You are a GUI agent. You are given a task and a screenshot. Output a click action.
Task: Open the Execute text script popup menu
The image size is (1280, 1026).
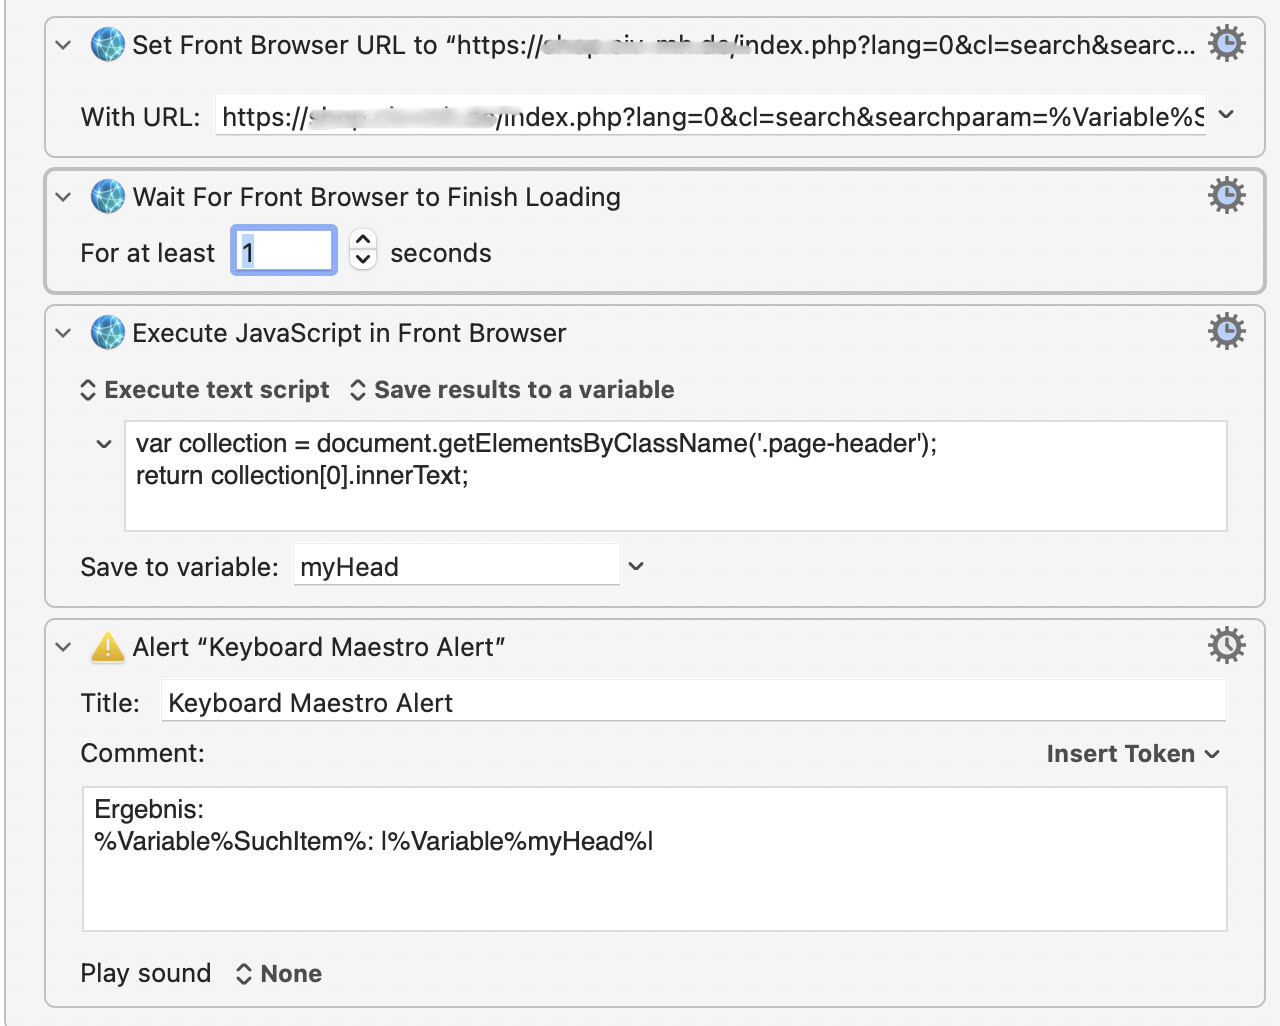click(205, 390)
